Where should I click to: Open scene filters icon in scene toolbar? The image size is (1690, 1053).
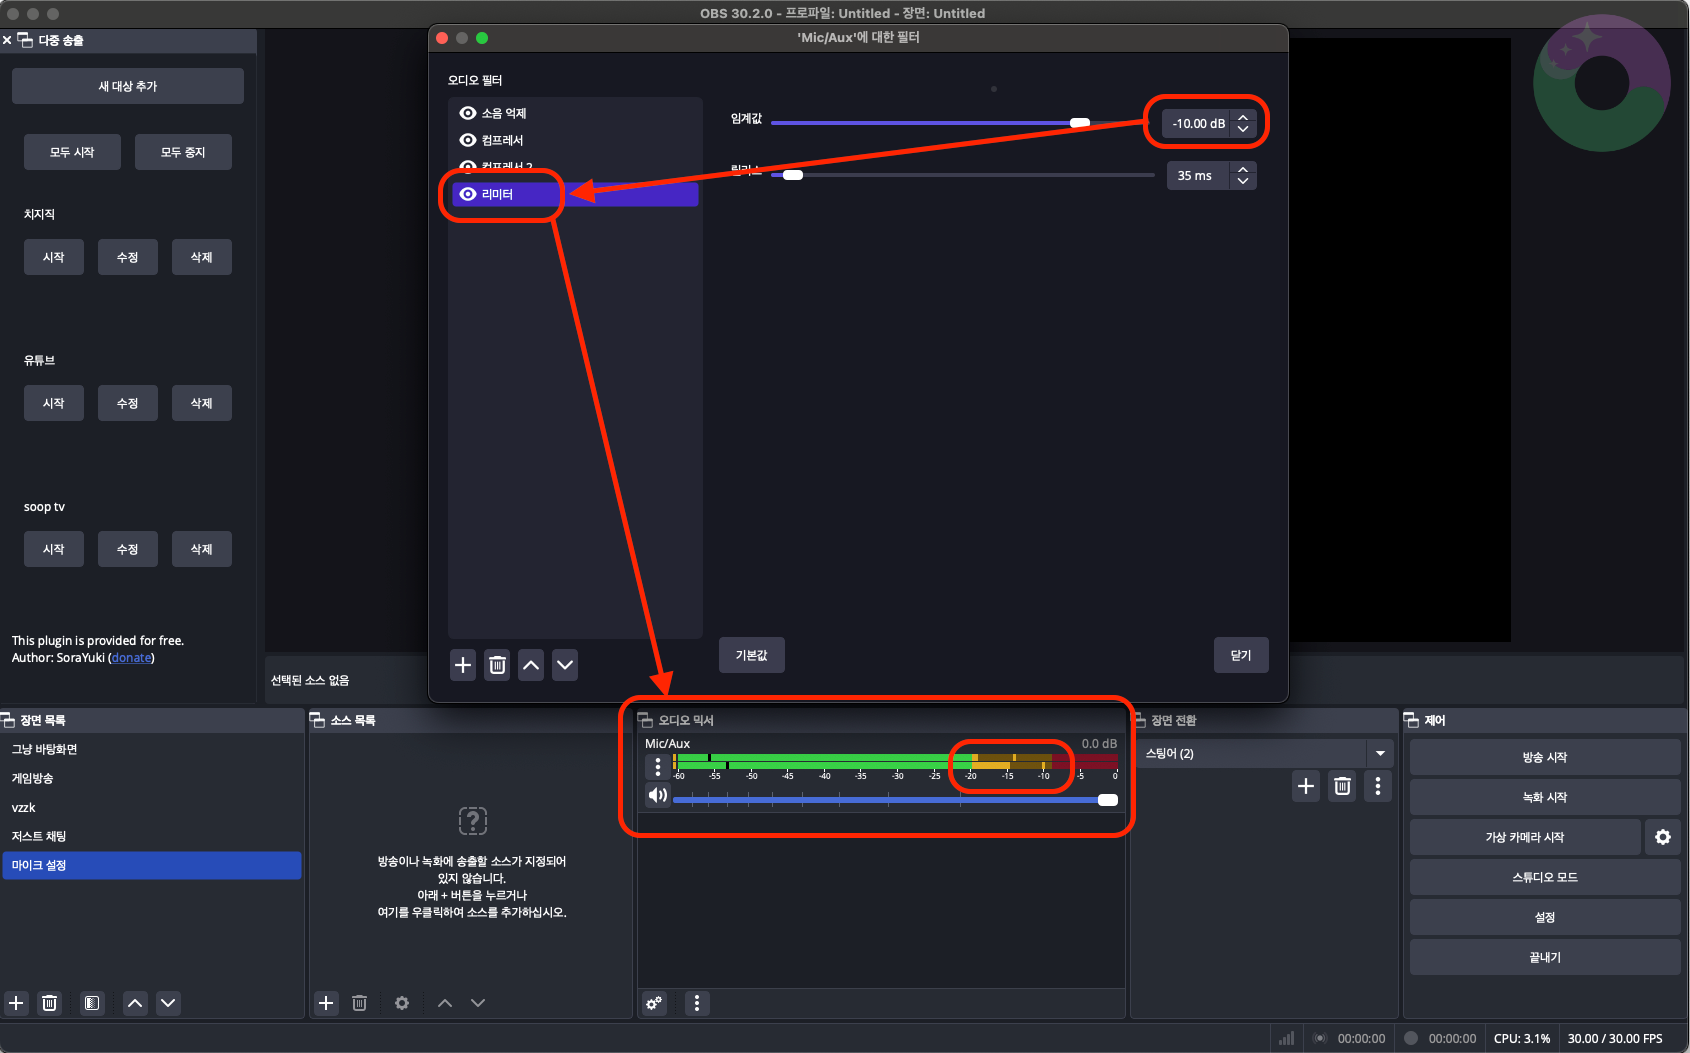pyautogui.click(x=92, y=1003)
